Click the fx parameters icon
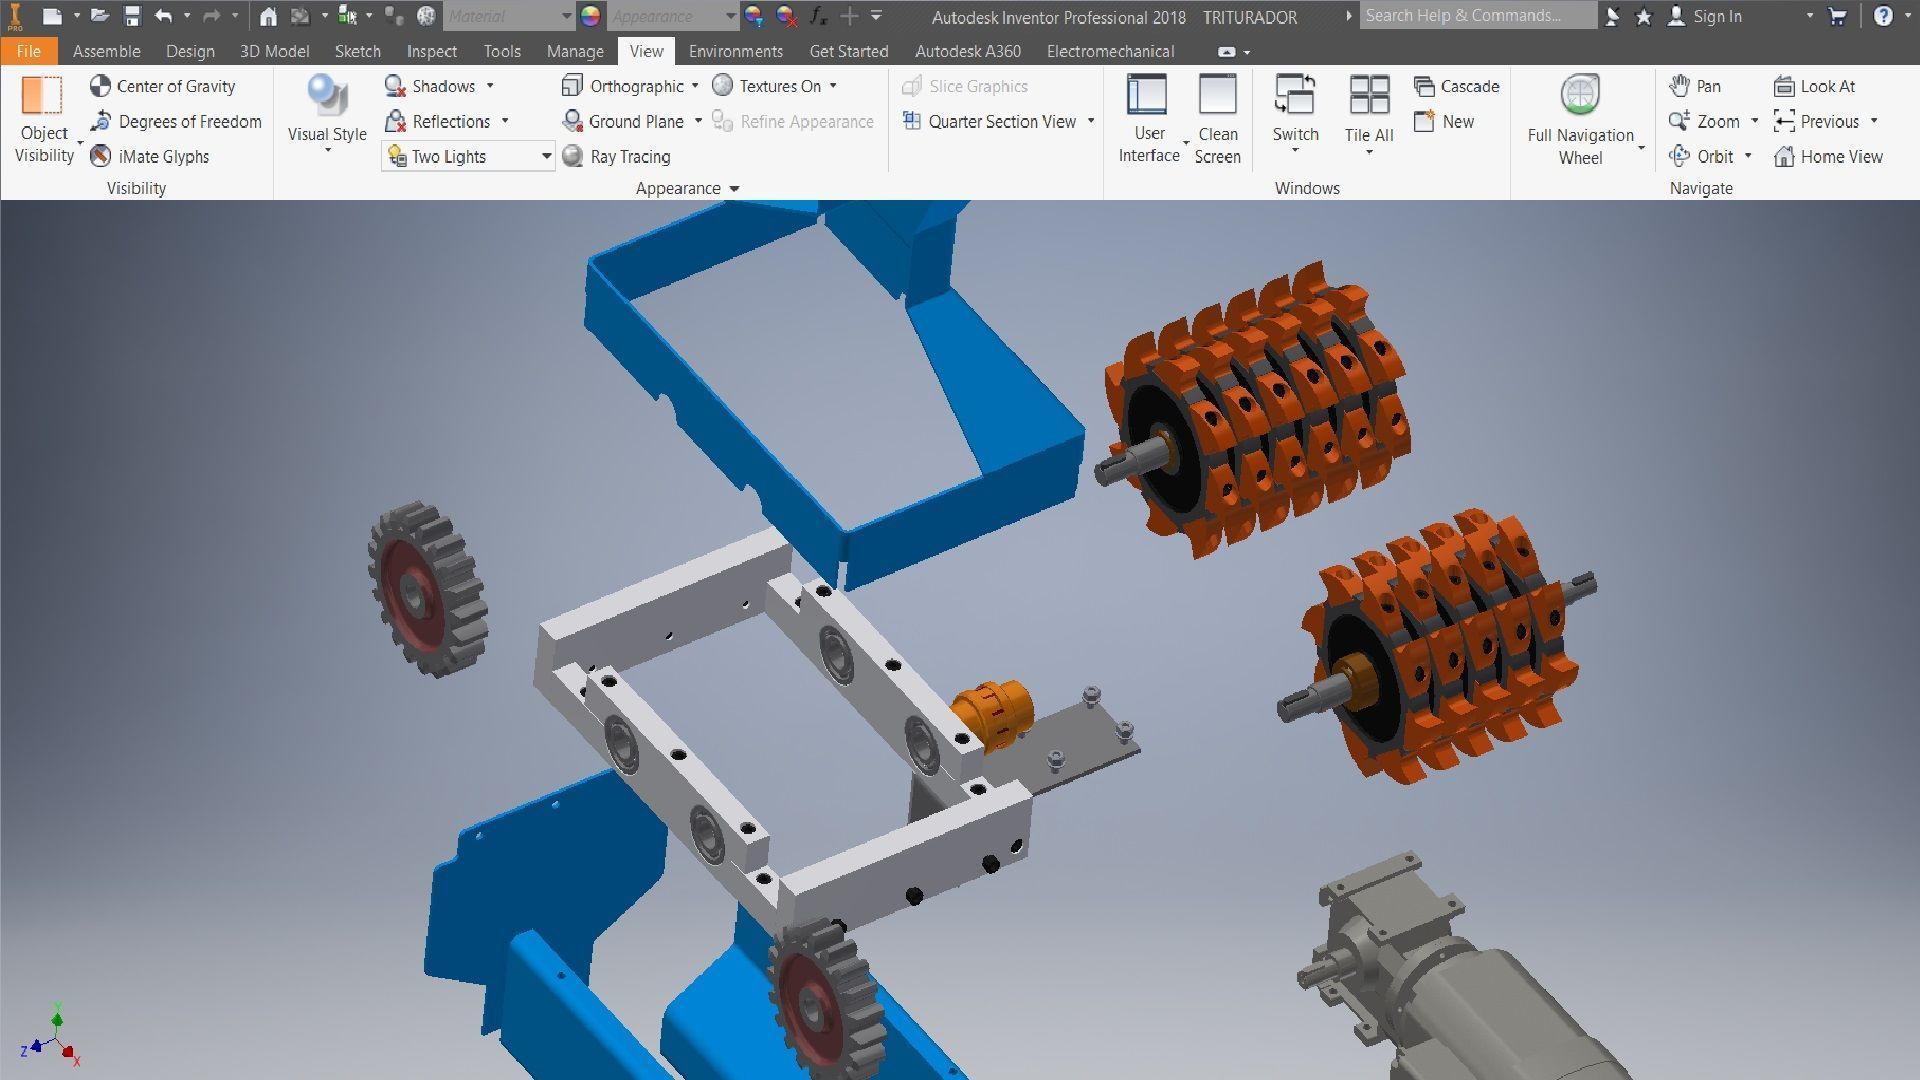This screenshot has width=1920, height=1080. coord(818,16)
